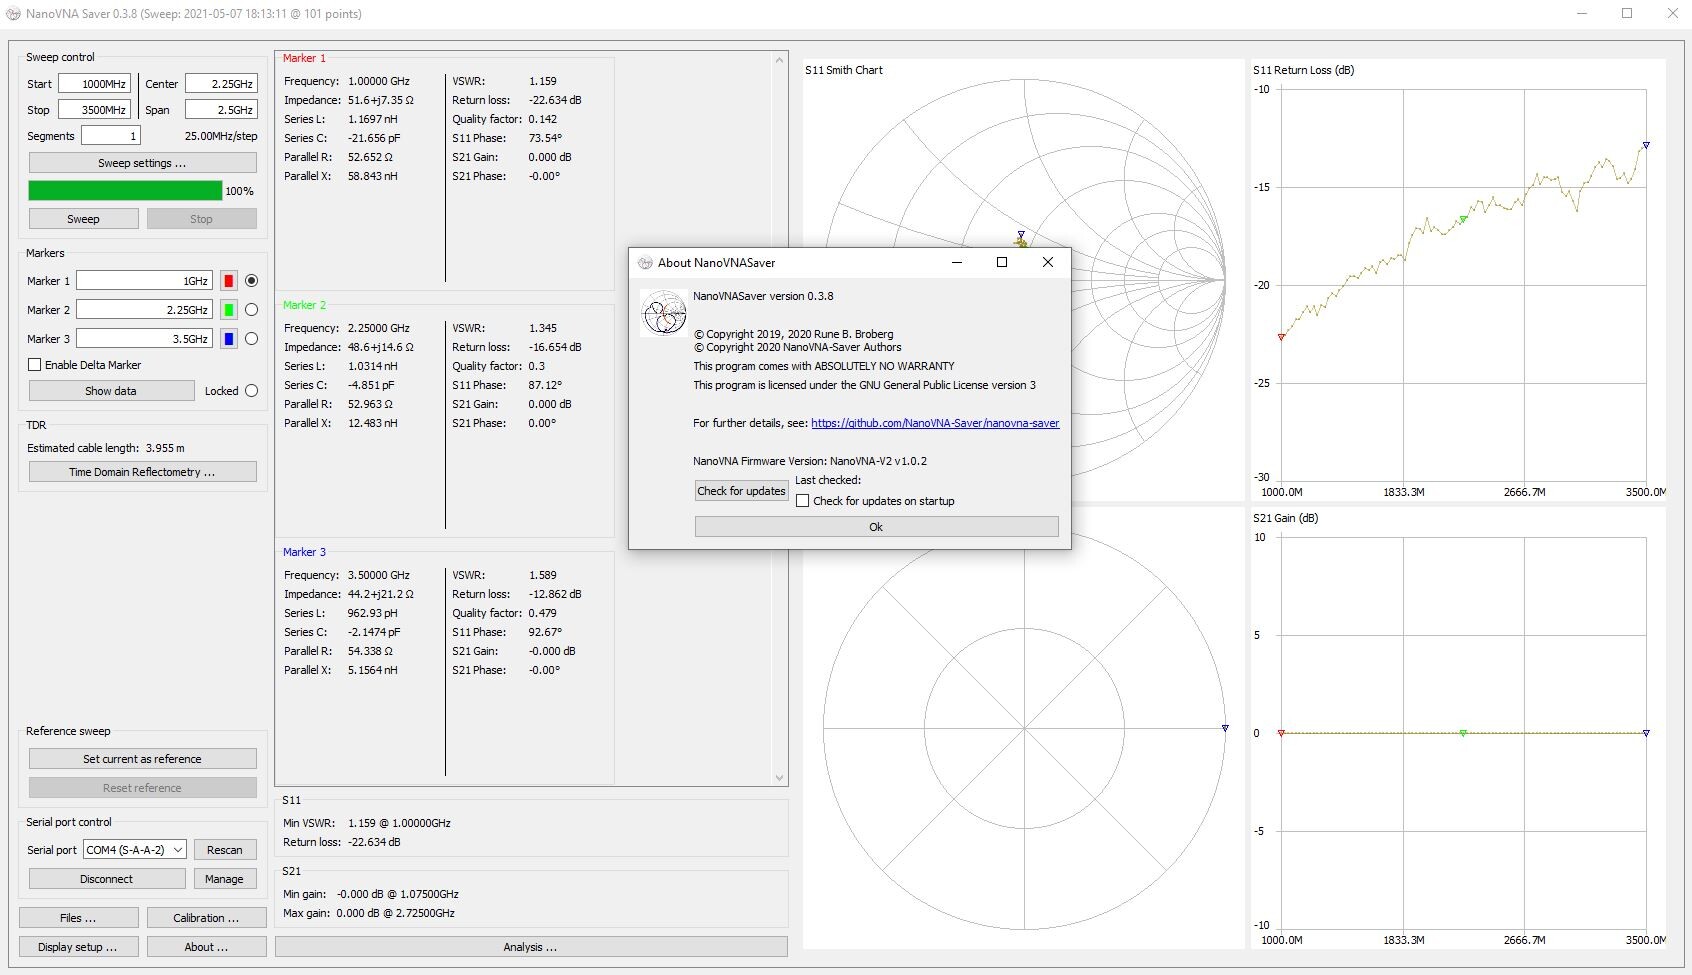This screenshot has width=1692, height=975.
Task: Click the Marker 1 frequency field
Action: (x=145, y=281)
